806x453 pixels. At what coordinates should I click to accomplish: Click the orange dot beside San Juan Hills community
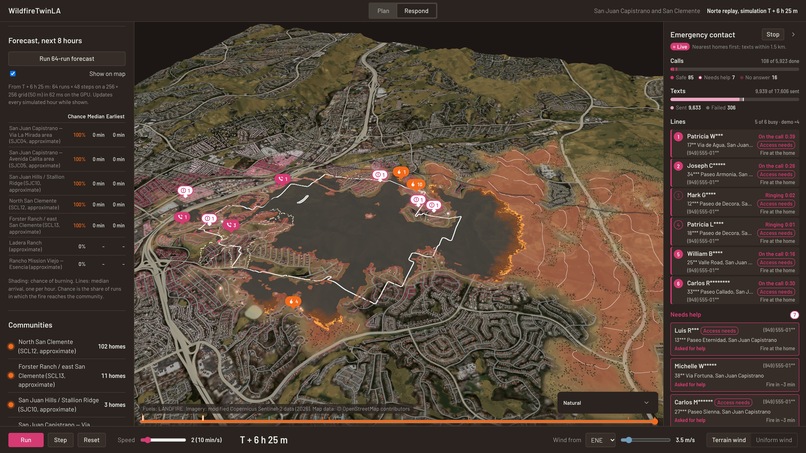point(11,405)
